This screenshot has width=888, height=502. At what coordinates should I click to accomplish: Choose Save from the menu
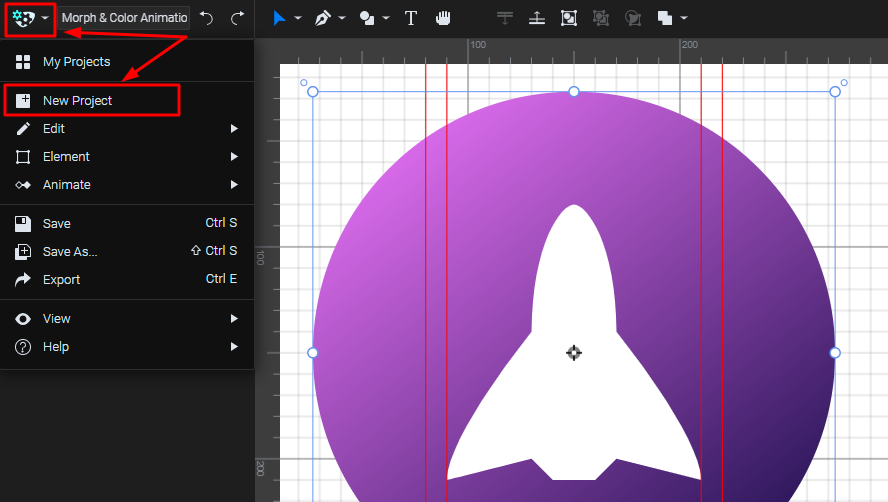(x=127, y=223)
